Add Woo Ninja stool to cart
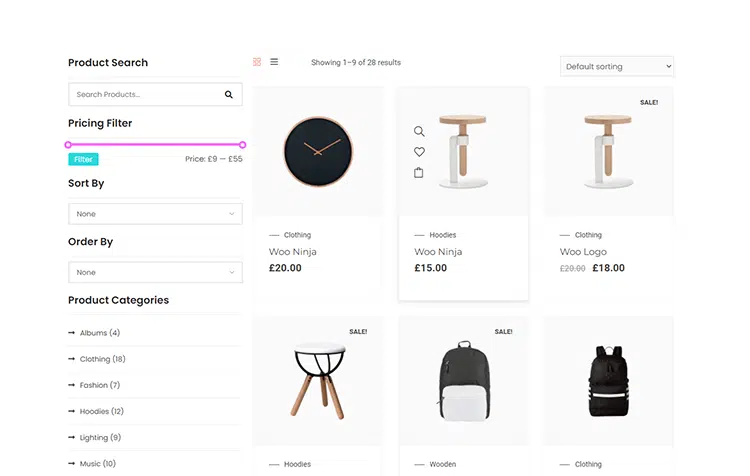The width and height of the screenshot is (750, 476). point(419,173)
